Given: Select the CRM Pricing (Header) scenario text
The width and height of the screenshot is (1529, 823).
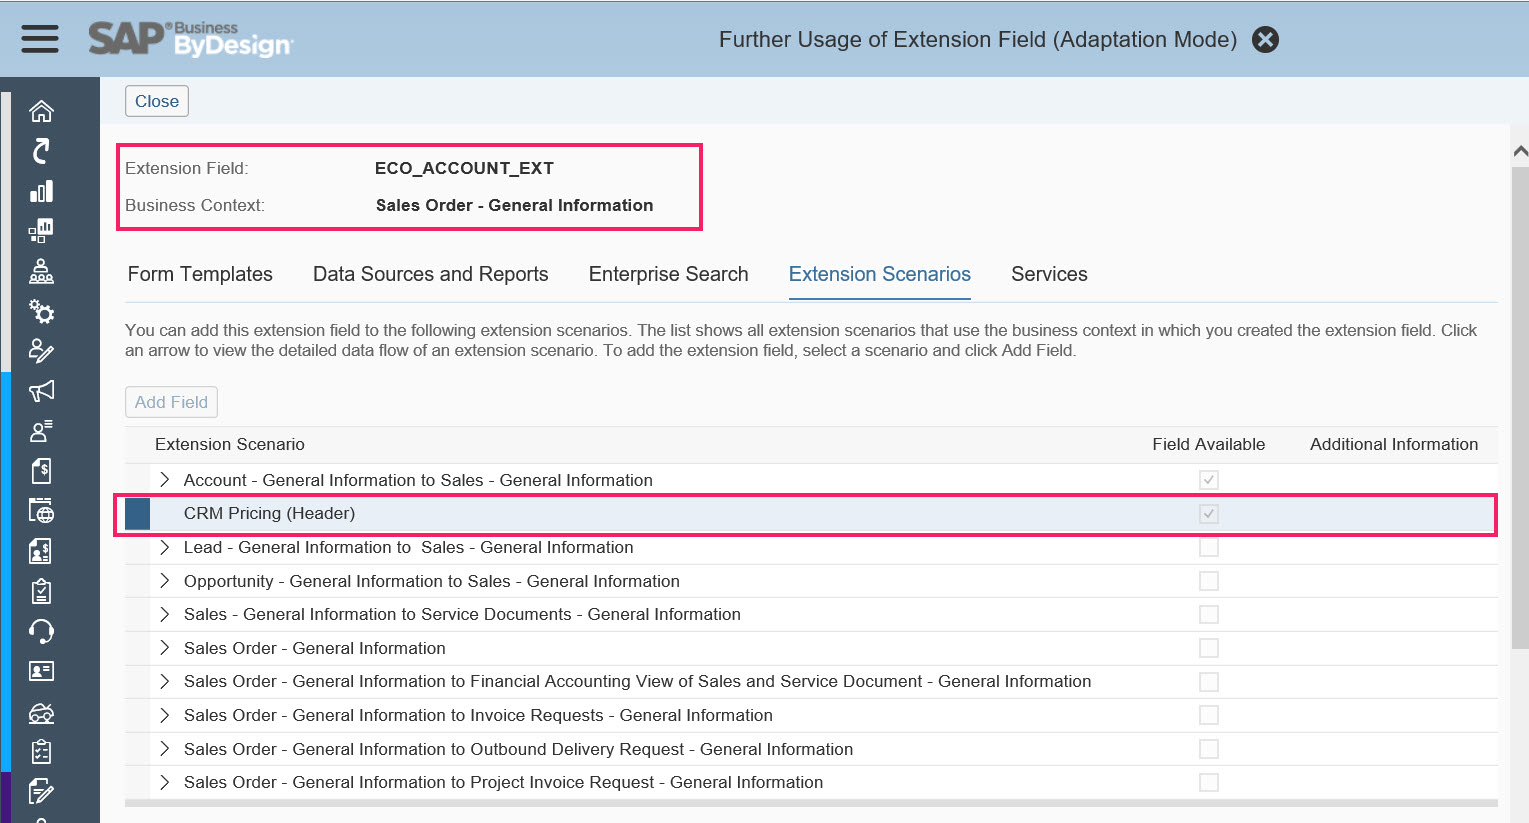Looking at the screenshot, I should click(x=269, y=513).
